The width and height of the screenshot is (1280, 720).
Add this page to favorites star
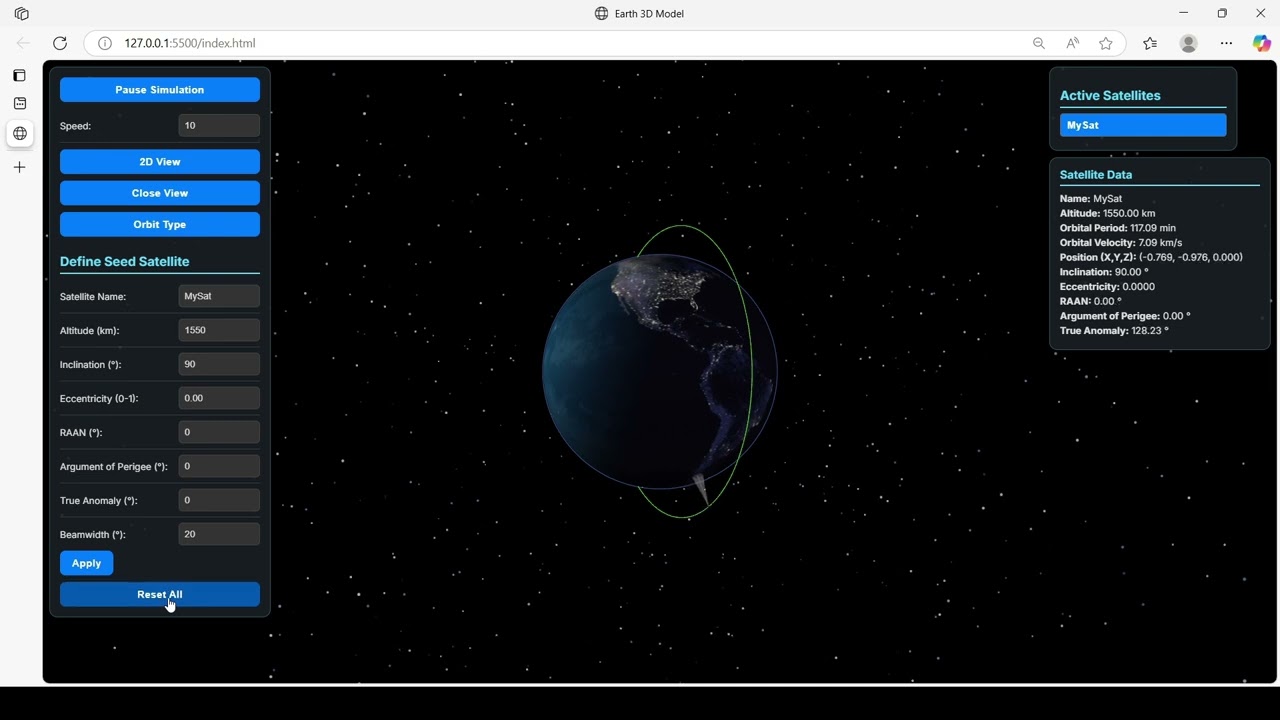coord(1106,43)
